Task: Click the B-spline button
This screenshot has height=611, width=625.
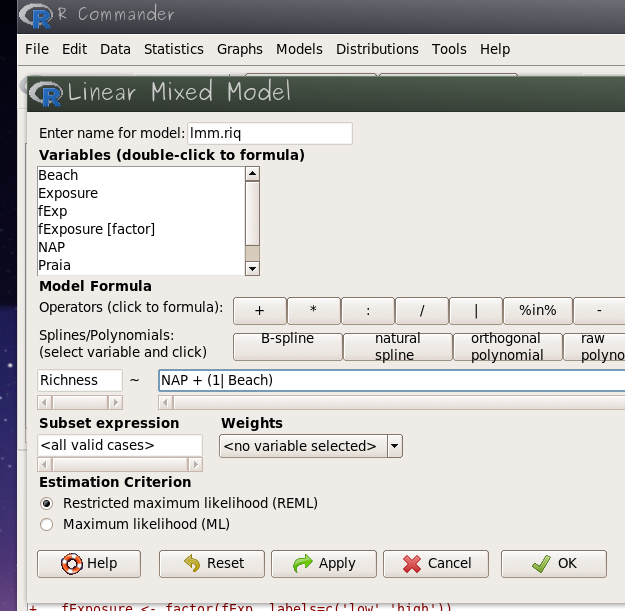Action: pos(287,346)
